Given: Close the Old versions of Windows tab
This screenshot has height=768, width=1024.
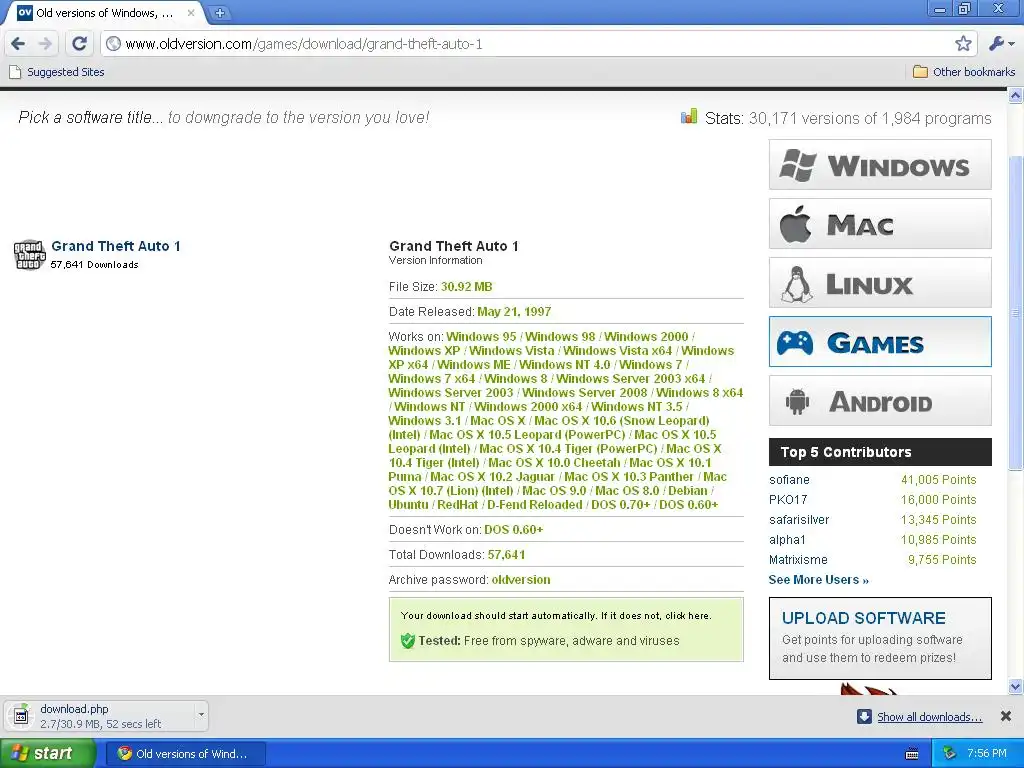Looking at the screenshot, I should coord(191,12).
